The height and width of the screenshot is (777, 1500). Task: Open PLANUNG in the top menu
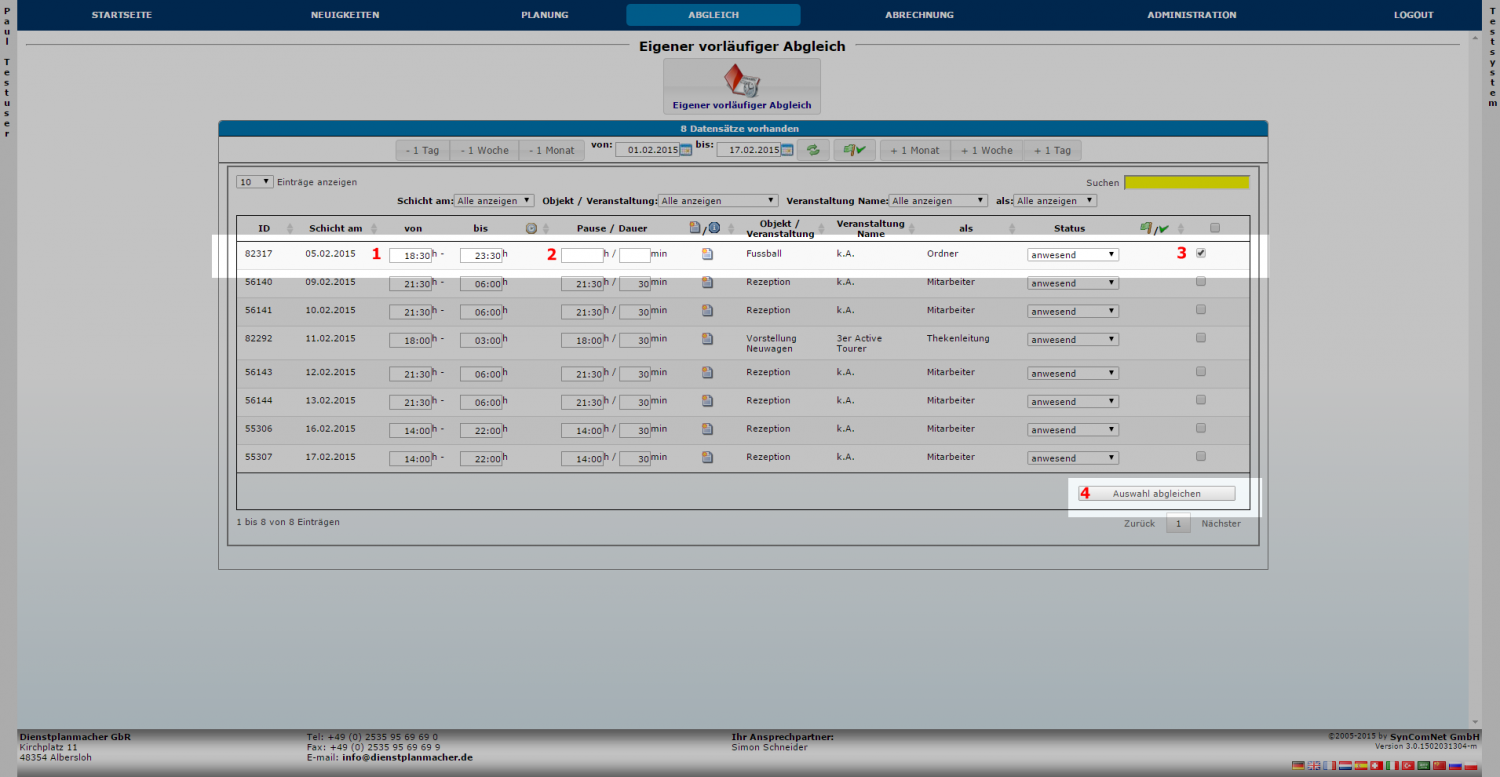(544, 15)
